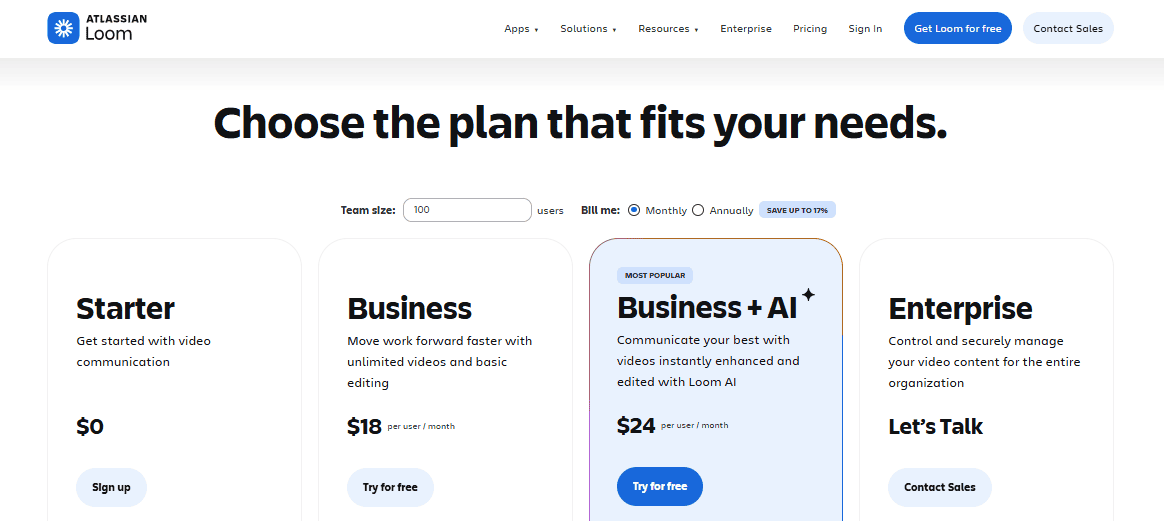Screen dimensions: 1164x521
Task: Expand the Apps dropdown menu
Action: [x=521, y=29]
